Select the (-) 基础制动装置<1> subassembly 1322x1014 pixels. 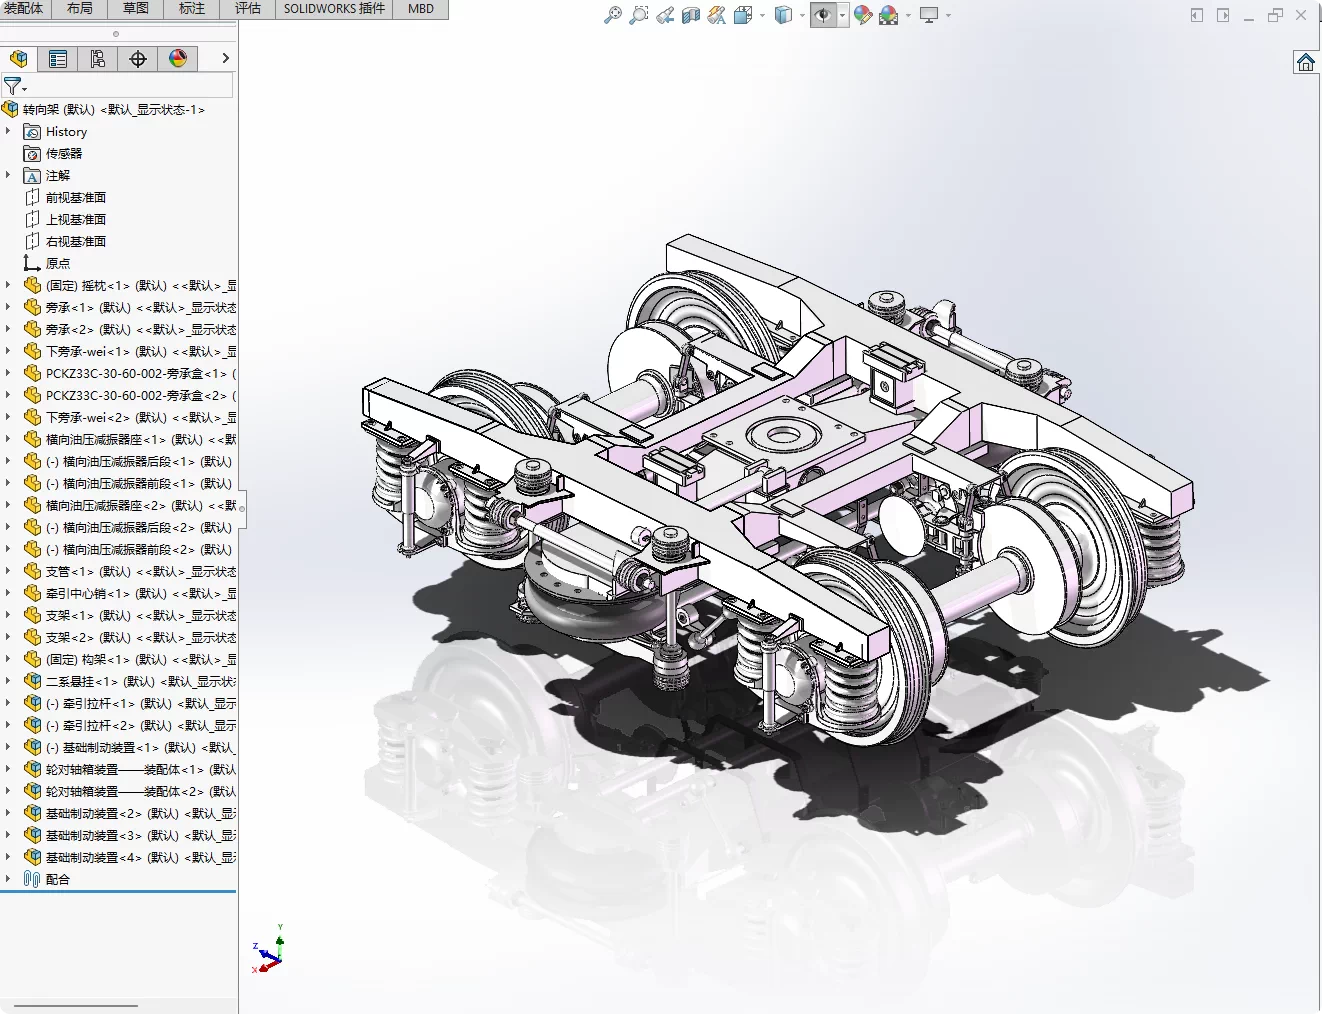point(130,747)
